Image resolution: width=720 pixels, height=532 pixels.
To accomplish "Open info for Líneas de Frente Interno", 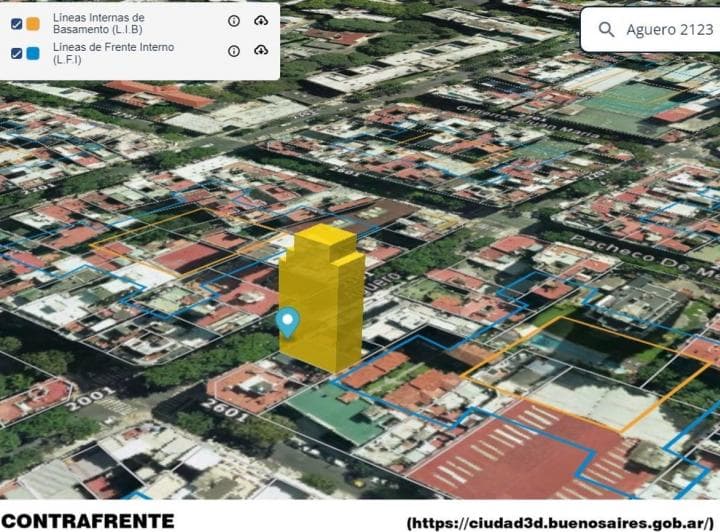I will click(234, 51).
